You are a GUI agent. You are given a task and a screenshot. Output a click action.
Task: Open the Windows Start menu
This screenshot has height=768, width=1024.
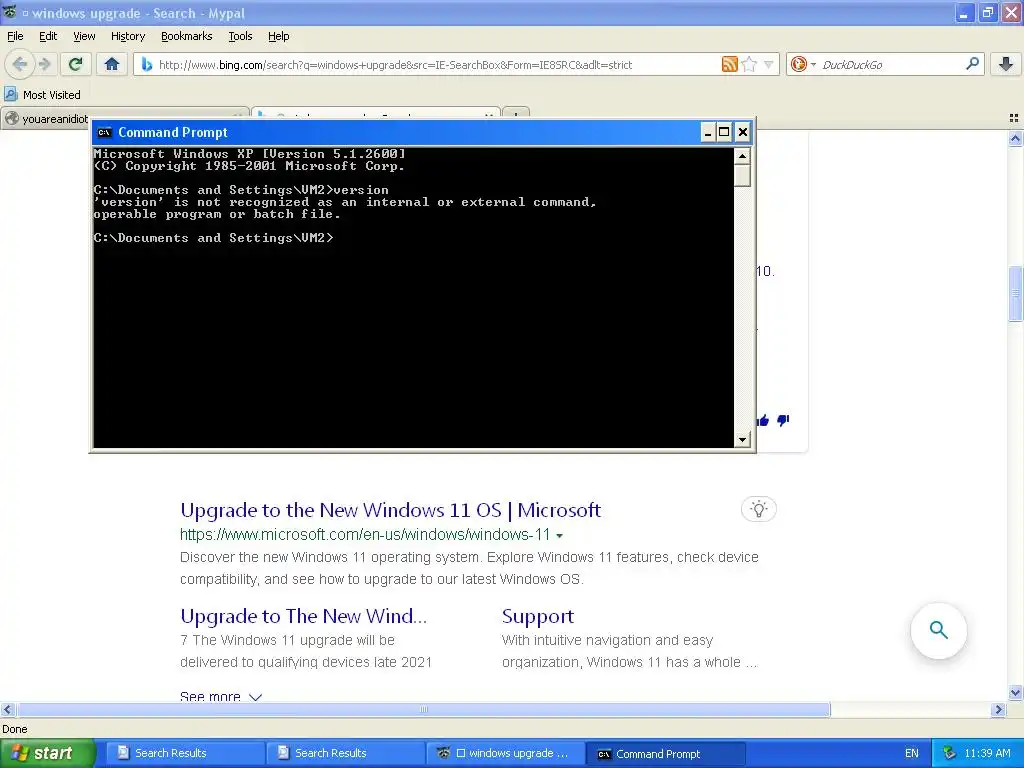(48, 753)
